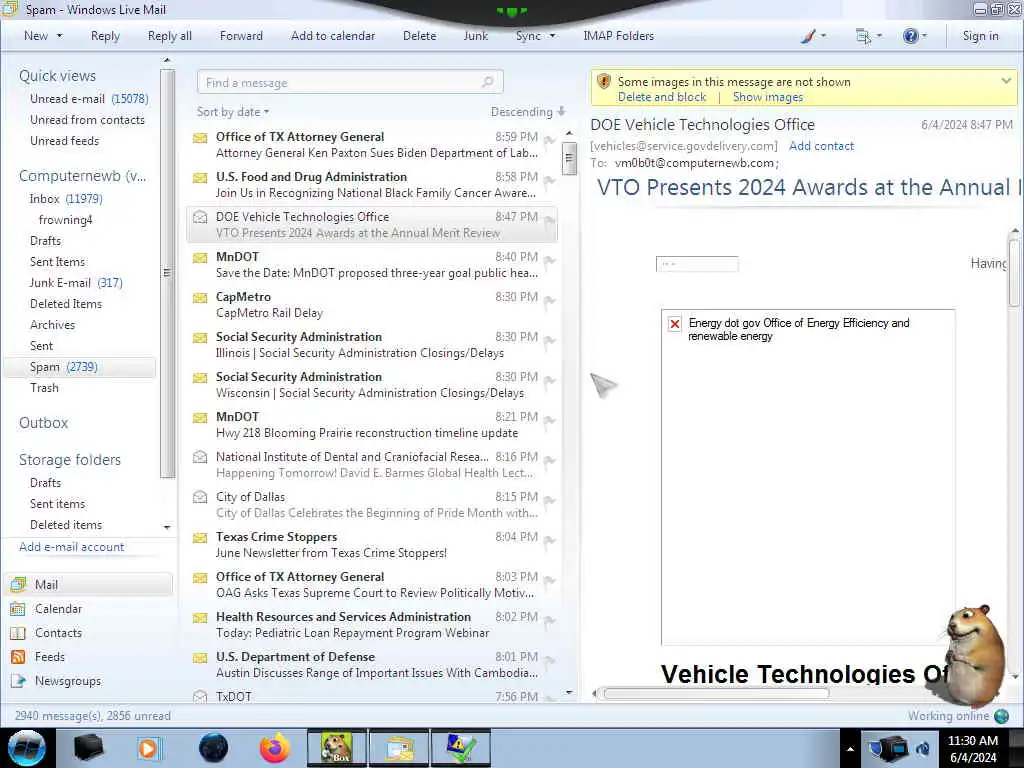Flag the Office of TX Attorney General 8:59 PM message
Screen dimensions: 1024x768
point(549,140)
